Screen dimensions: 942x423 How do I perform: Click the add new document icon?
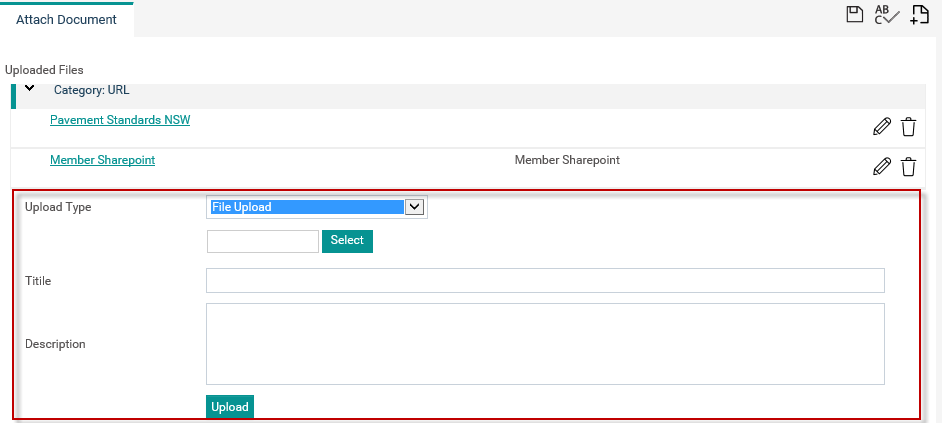(920, 15)
